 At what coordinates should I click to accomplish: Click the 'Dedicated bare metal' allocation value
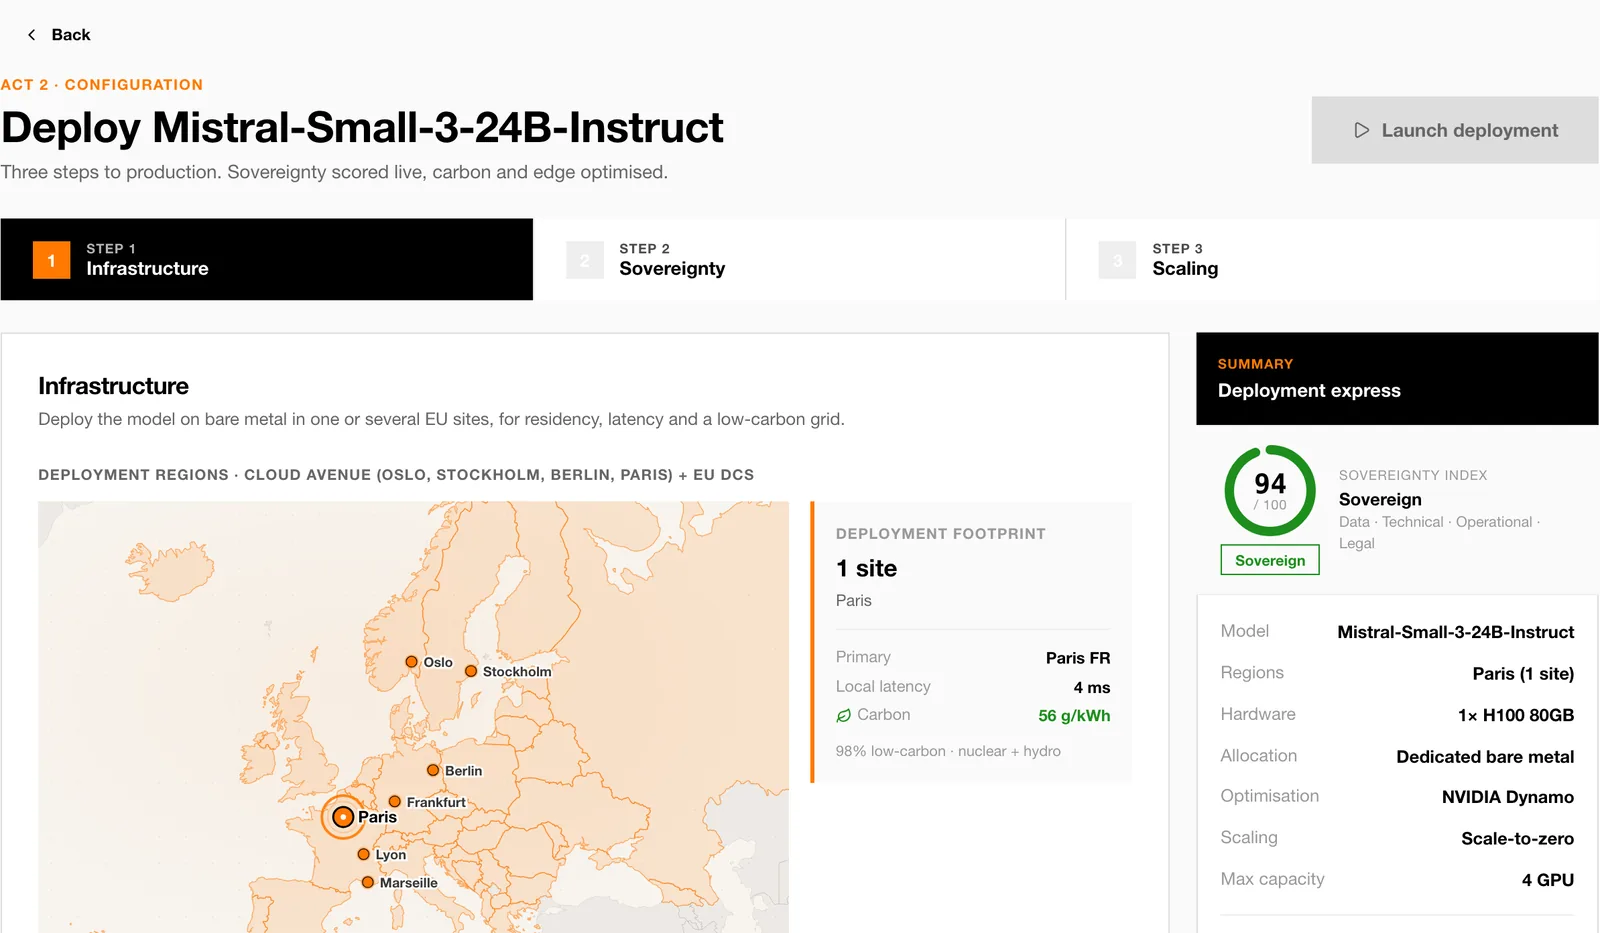1485,757
